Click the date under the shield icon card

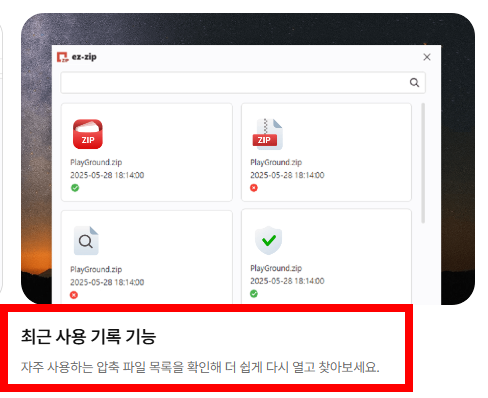pos(287,281)
